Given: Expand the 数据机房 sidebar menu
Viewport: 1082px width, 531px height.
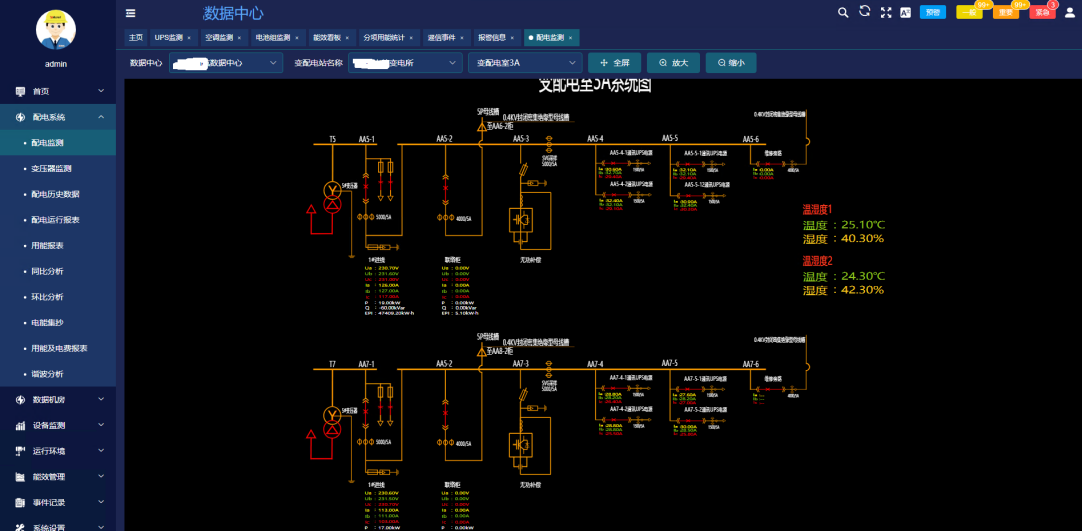Looking at the screenshot, I should (x=57, y=400).
